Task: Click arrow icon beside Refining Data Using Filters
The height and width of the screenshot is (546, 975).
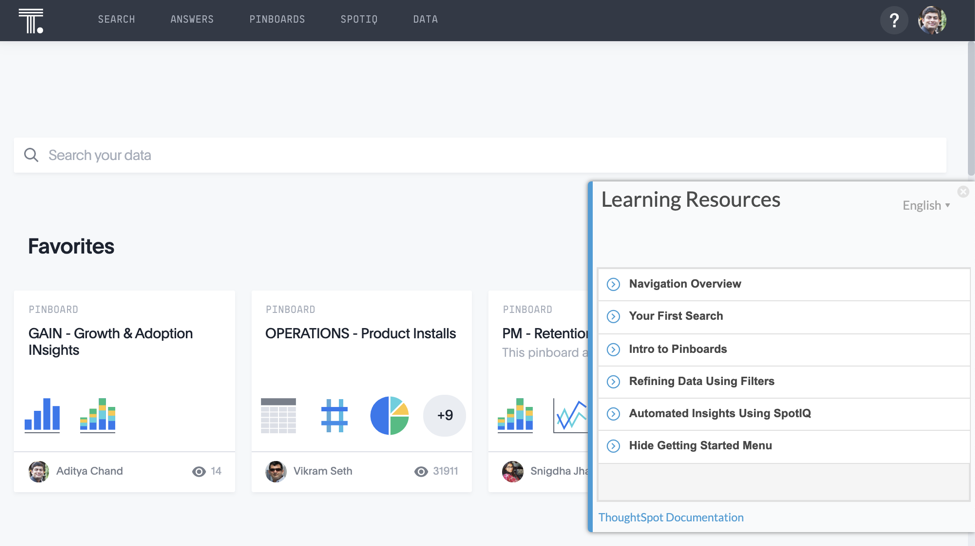Action: point(613,382)
